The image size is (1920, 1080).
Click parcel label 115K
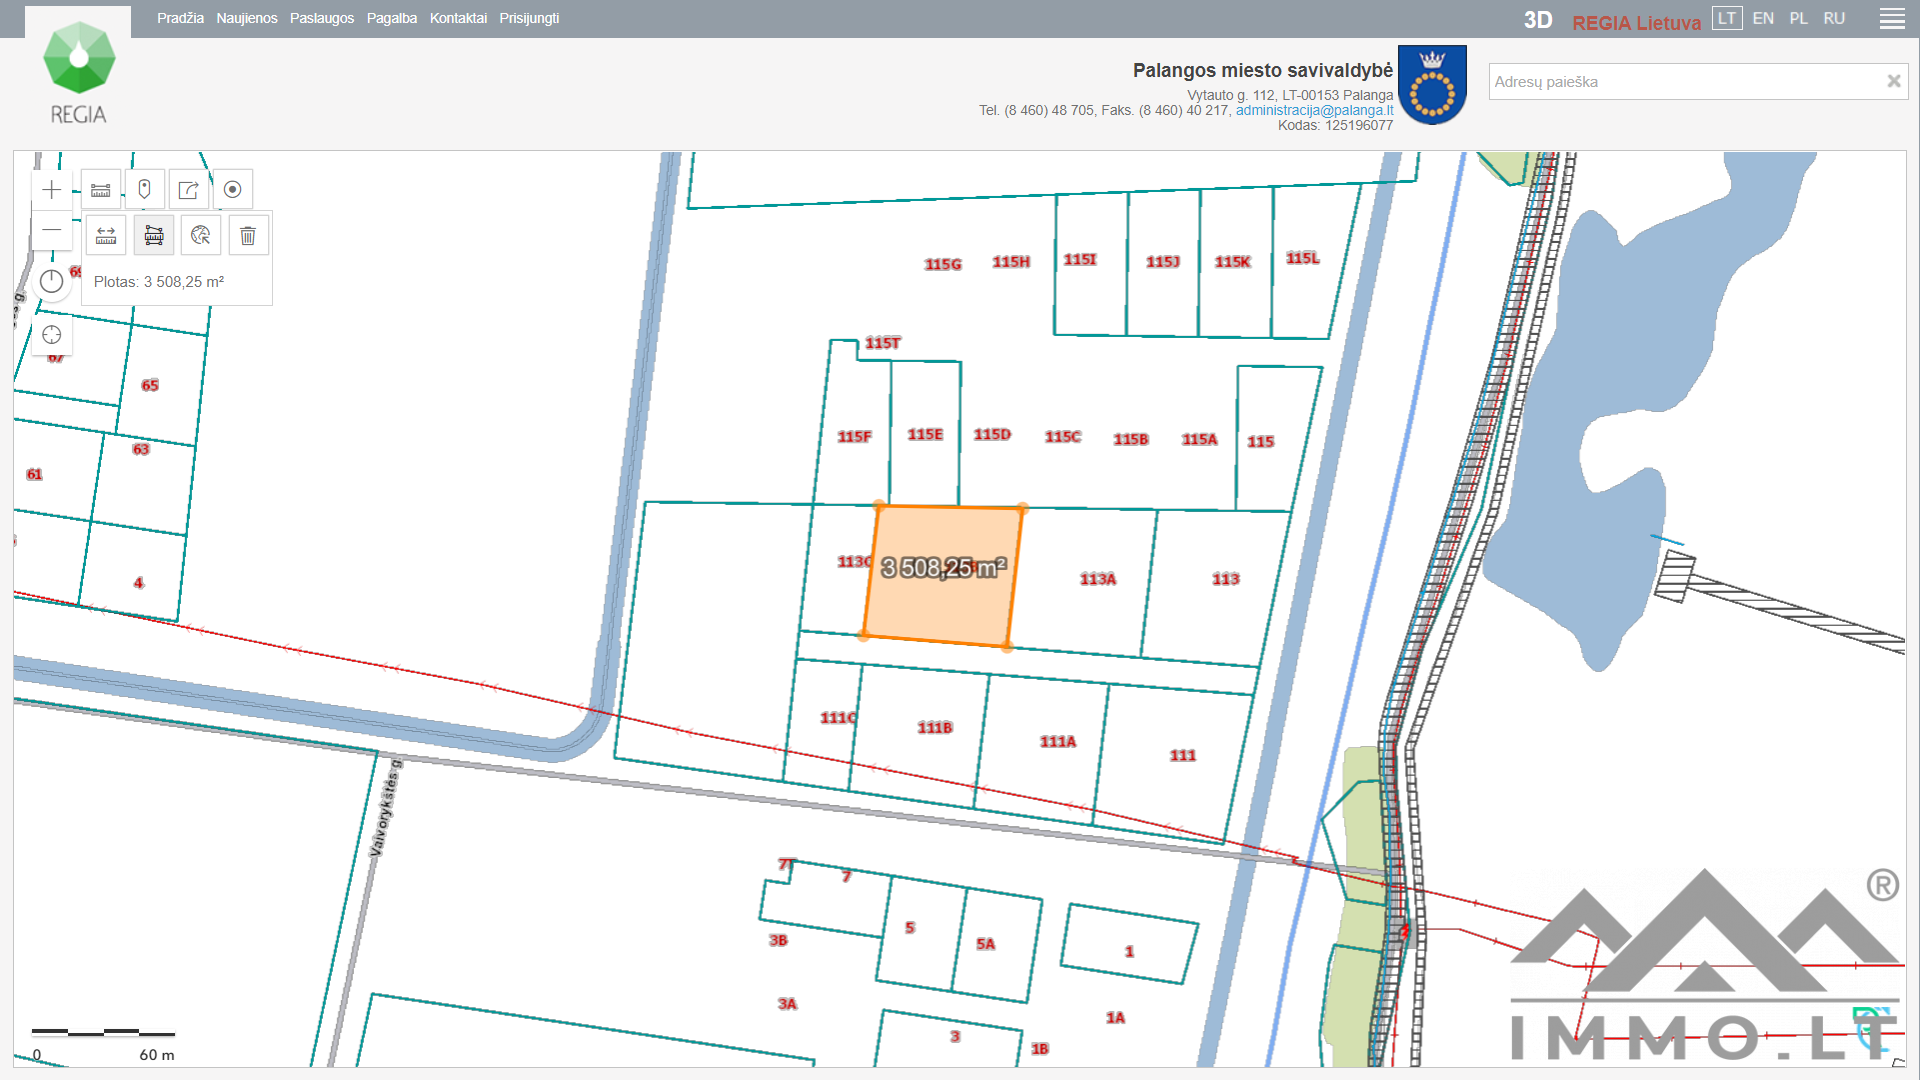click(x=1233, y=262)
